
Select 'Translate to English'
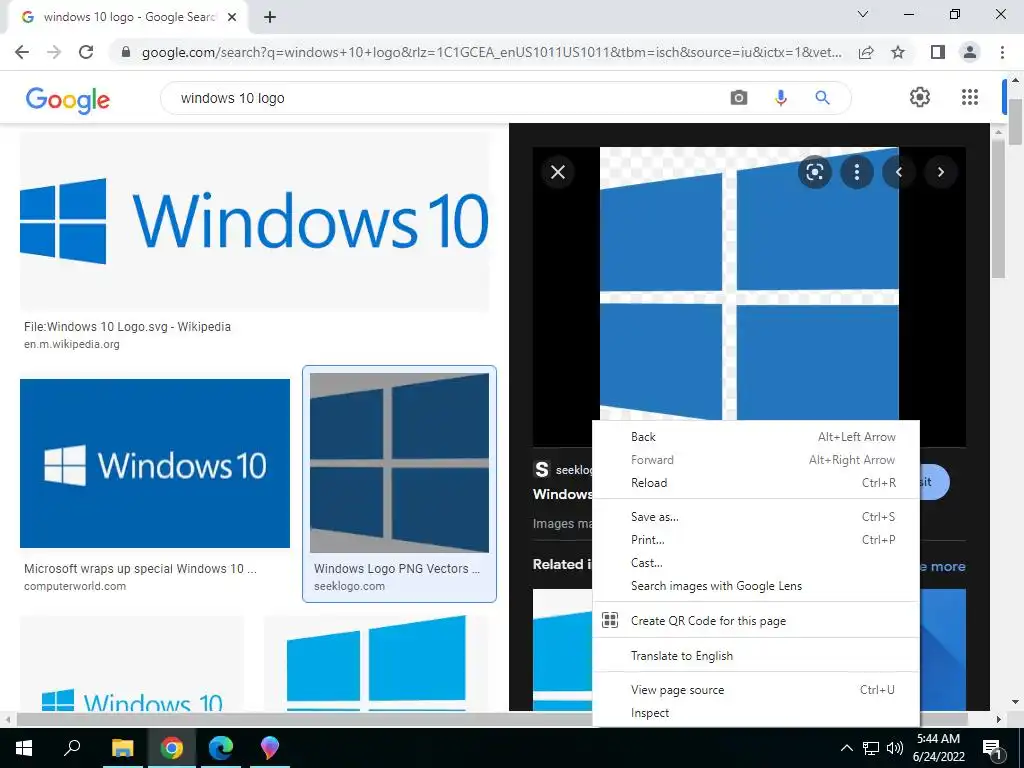click(x=756, y=656)
